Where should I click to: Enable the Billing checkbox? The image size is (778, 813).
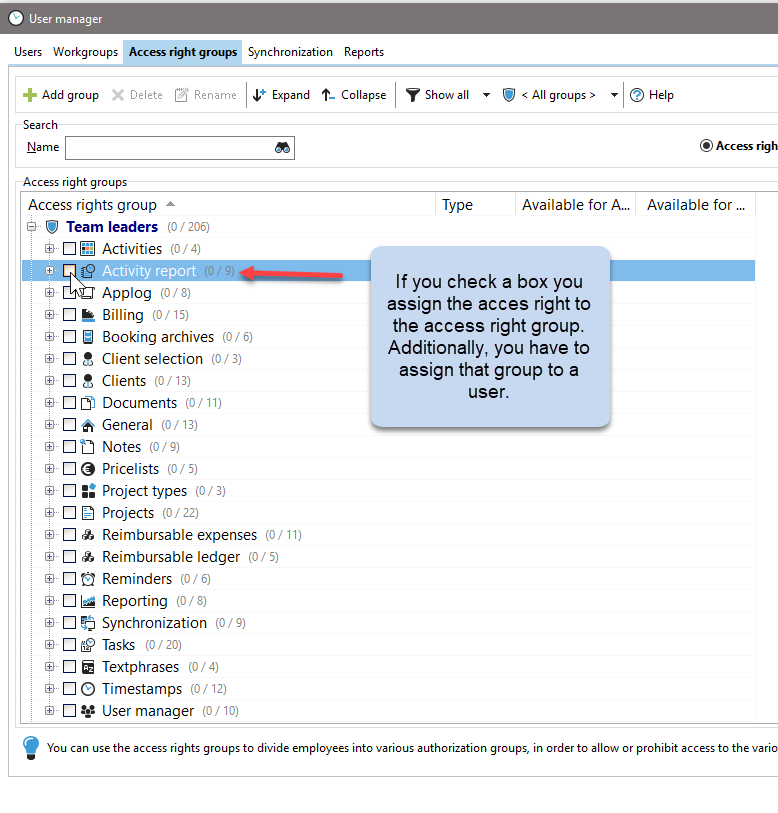69,315
